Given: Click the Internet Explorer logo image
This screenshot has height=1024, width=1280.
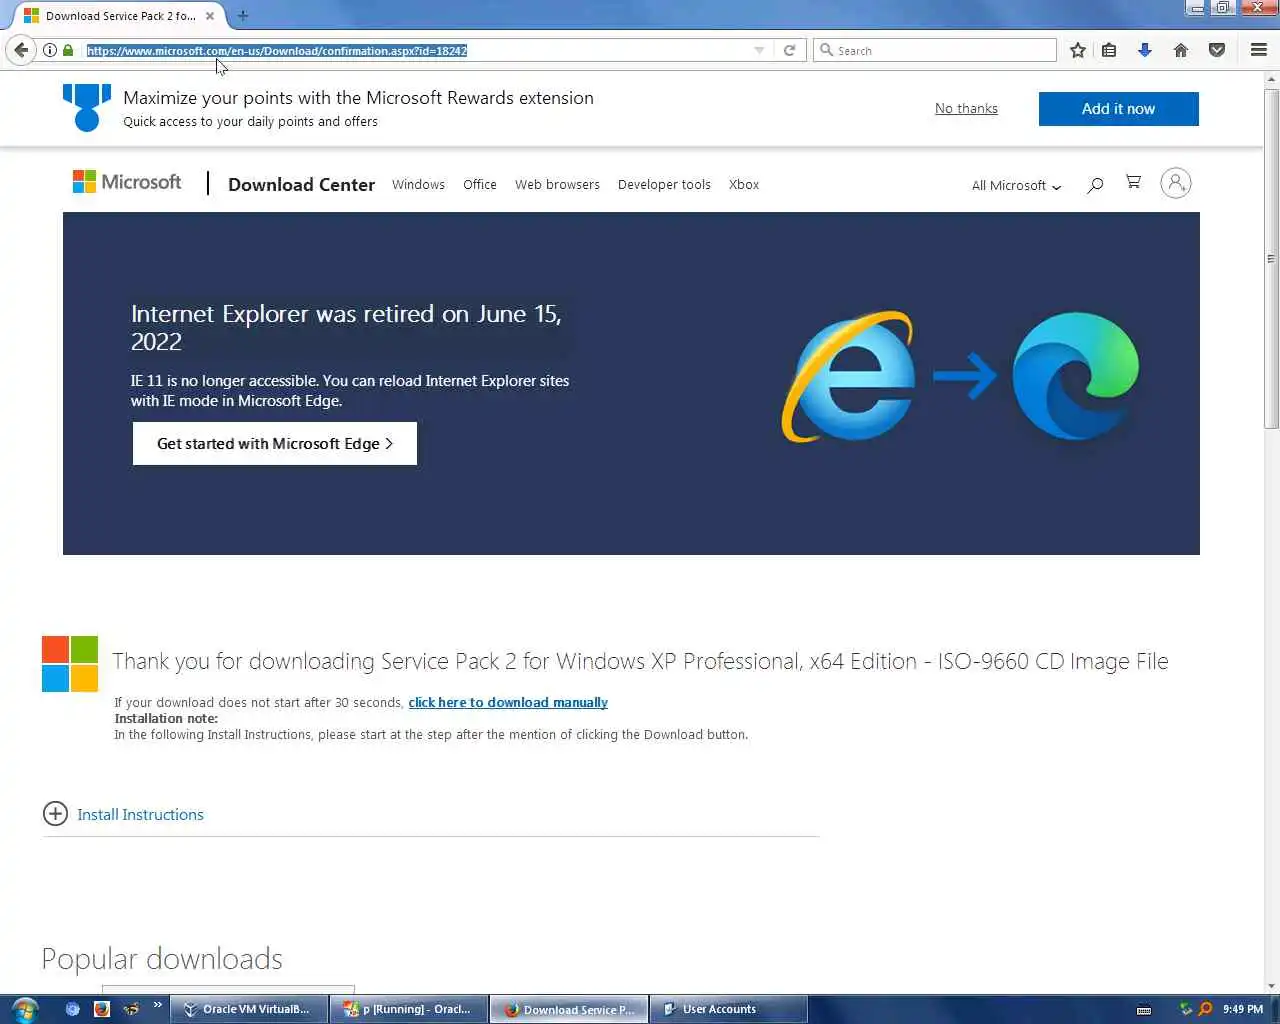Looking at the screenshot, I should click(x=848, y=377).
